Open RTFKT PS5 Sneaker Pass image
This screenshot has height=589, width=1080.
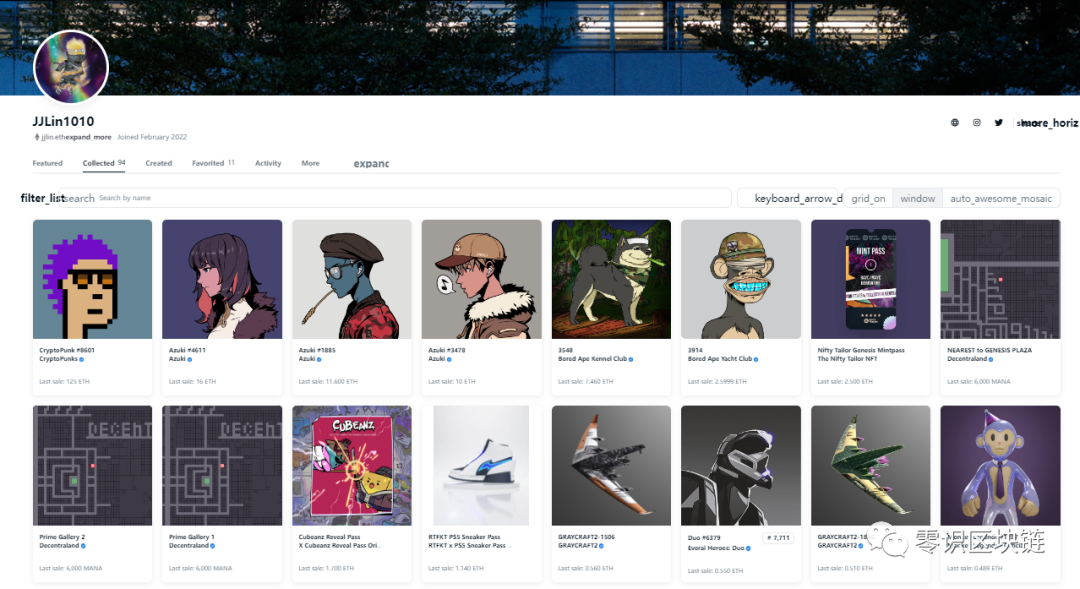[481, 466]
